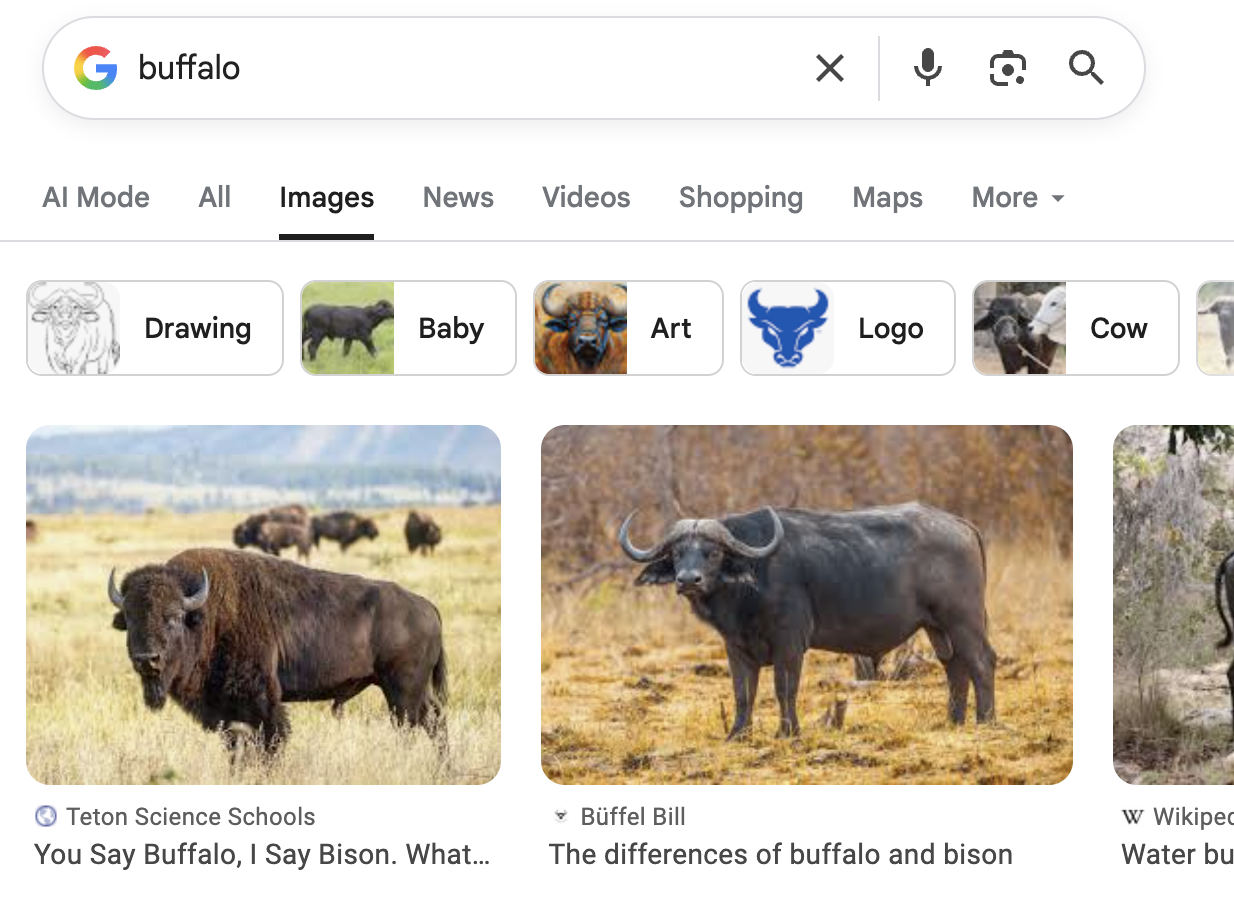Screen dimensions: 1234x900
Task: Clear the search query with the X icon
Action: (x=830, y=67)
